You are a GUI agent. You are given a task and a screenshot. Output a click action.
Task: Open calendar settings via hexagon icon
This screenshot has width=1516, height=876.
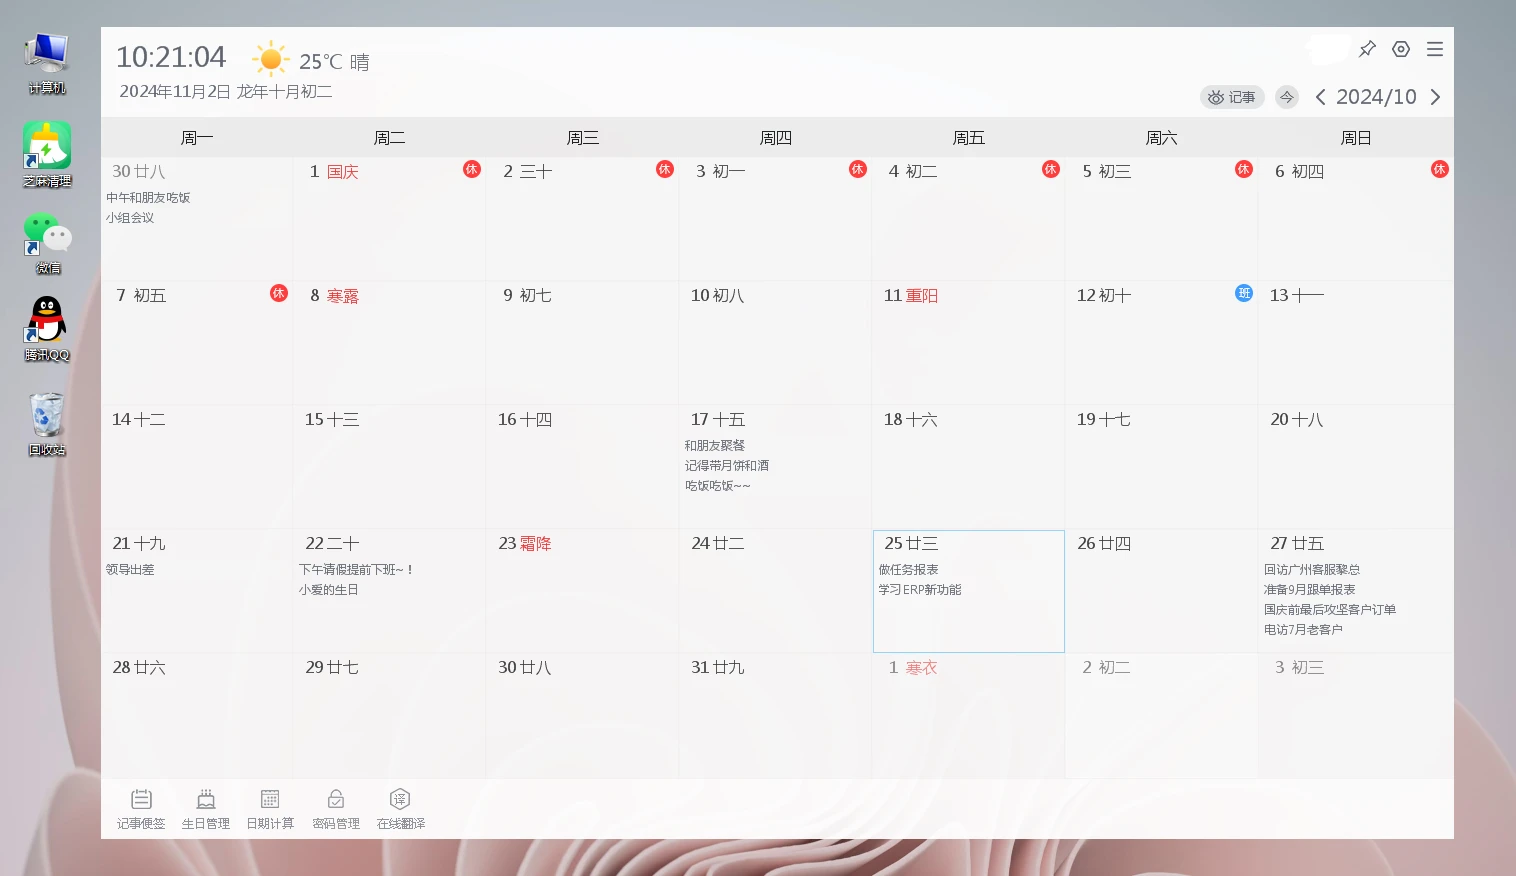tap(1401, 49)
